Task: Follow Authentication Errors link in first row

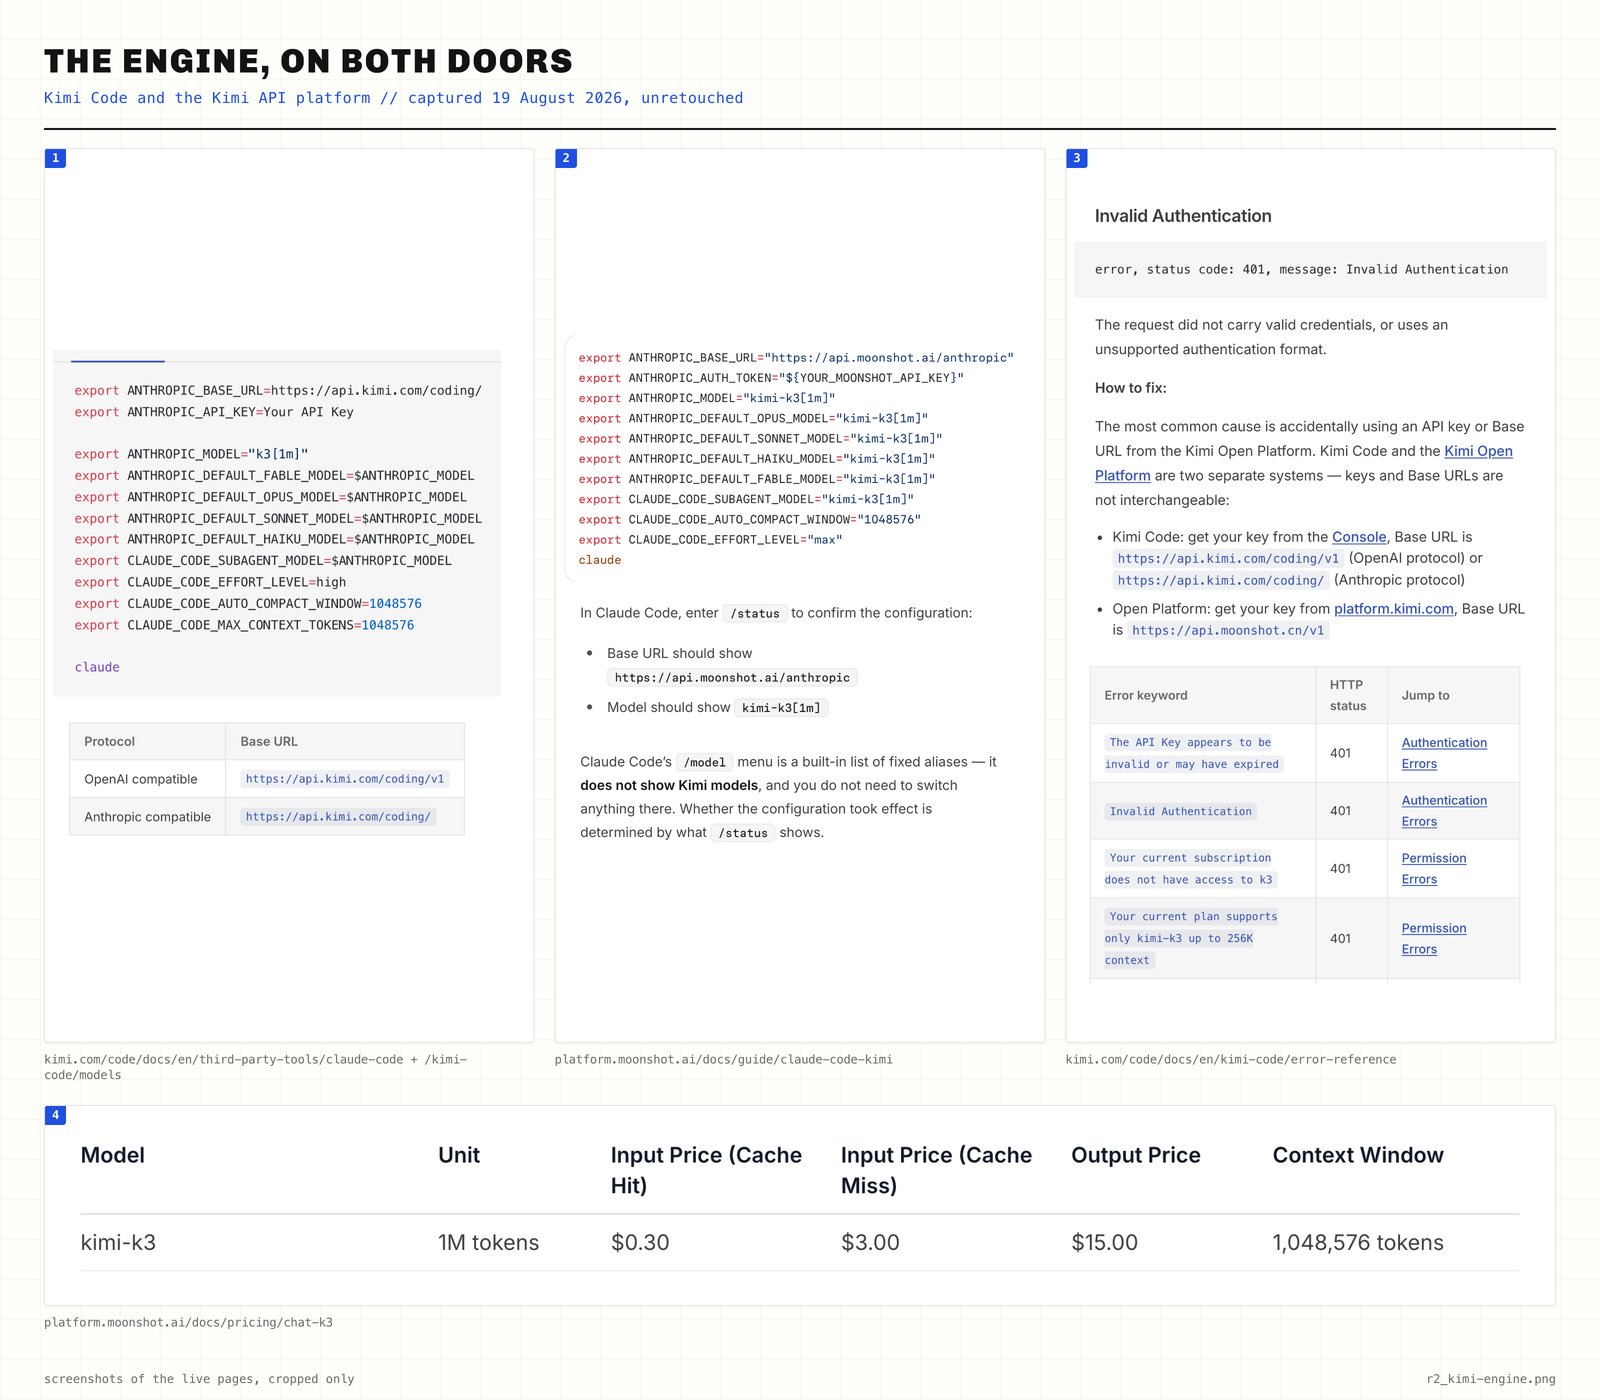Action: point(1444,753)
